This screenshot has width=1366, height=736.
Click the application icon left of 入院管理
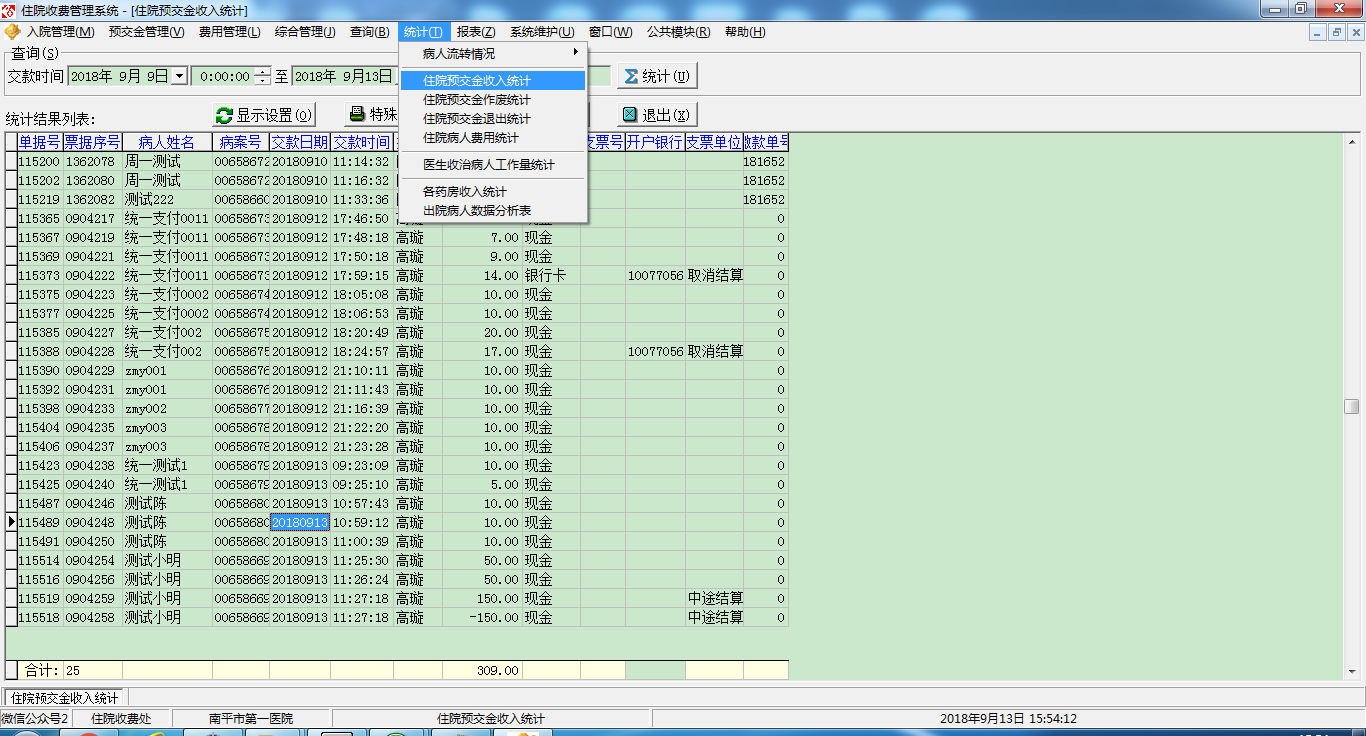12,32
